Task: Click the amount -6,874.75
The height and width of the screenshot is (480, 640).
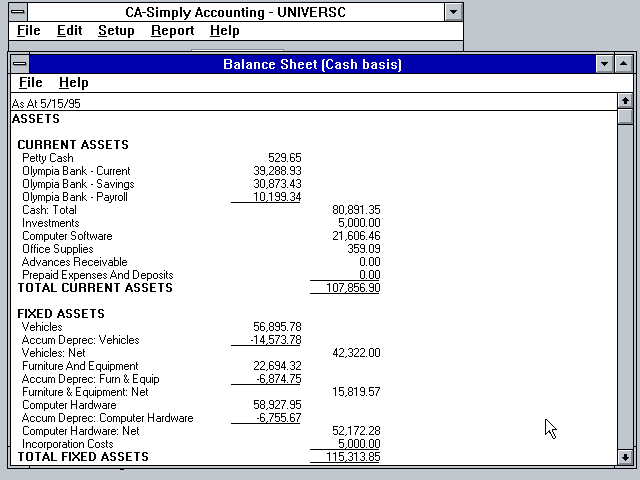Action: coord(279,379)
